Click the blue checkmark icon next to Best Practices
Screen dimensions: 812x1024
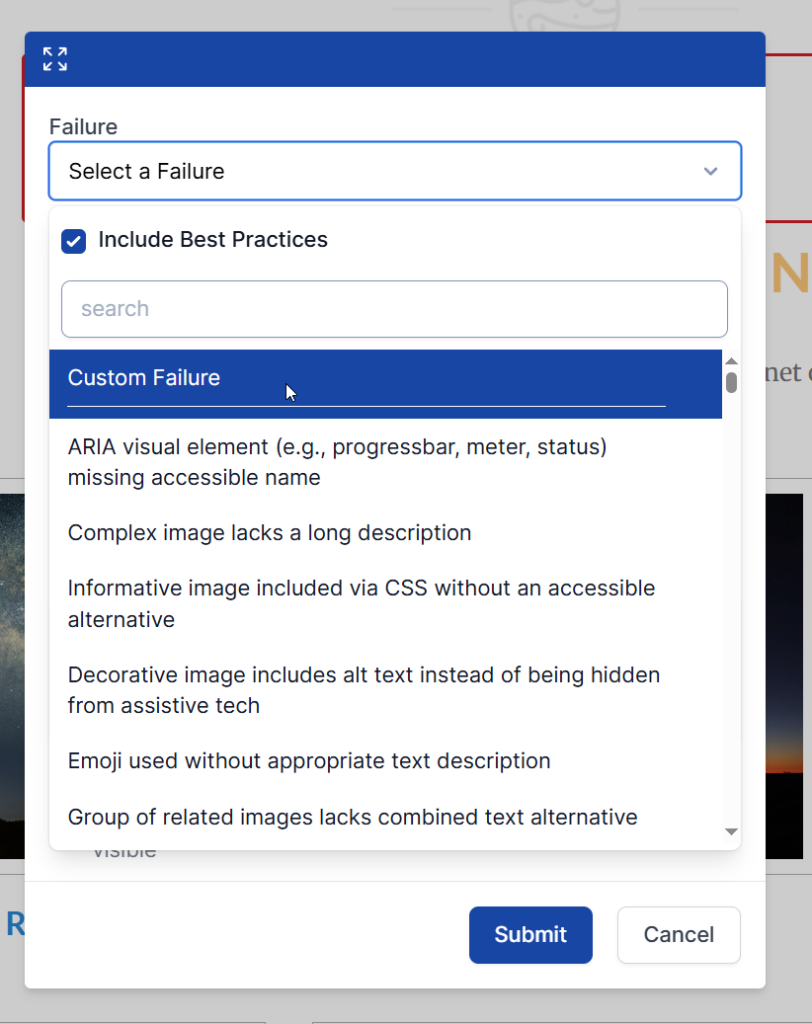pos(73,240)
